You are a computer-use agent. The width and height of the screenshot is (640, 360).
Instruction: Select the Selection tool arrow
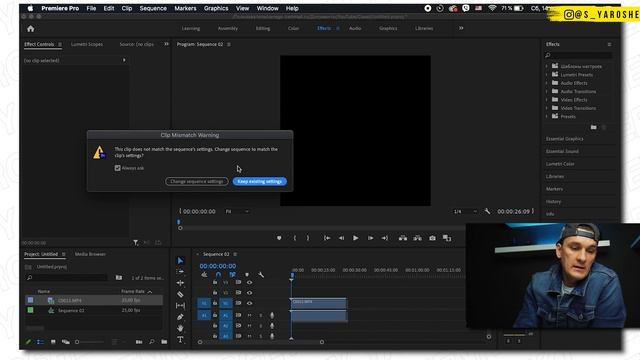180,261
